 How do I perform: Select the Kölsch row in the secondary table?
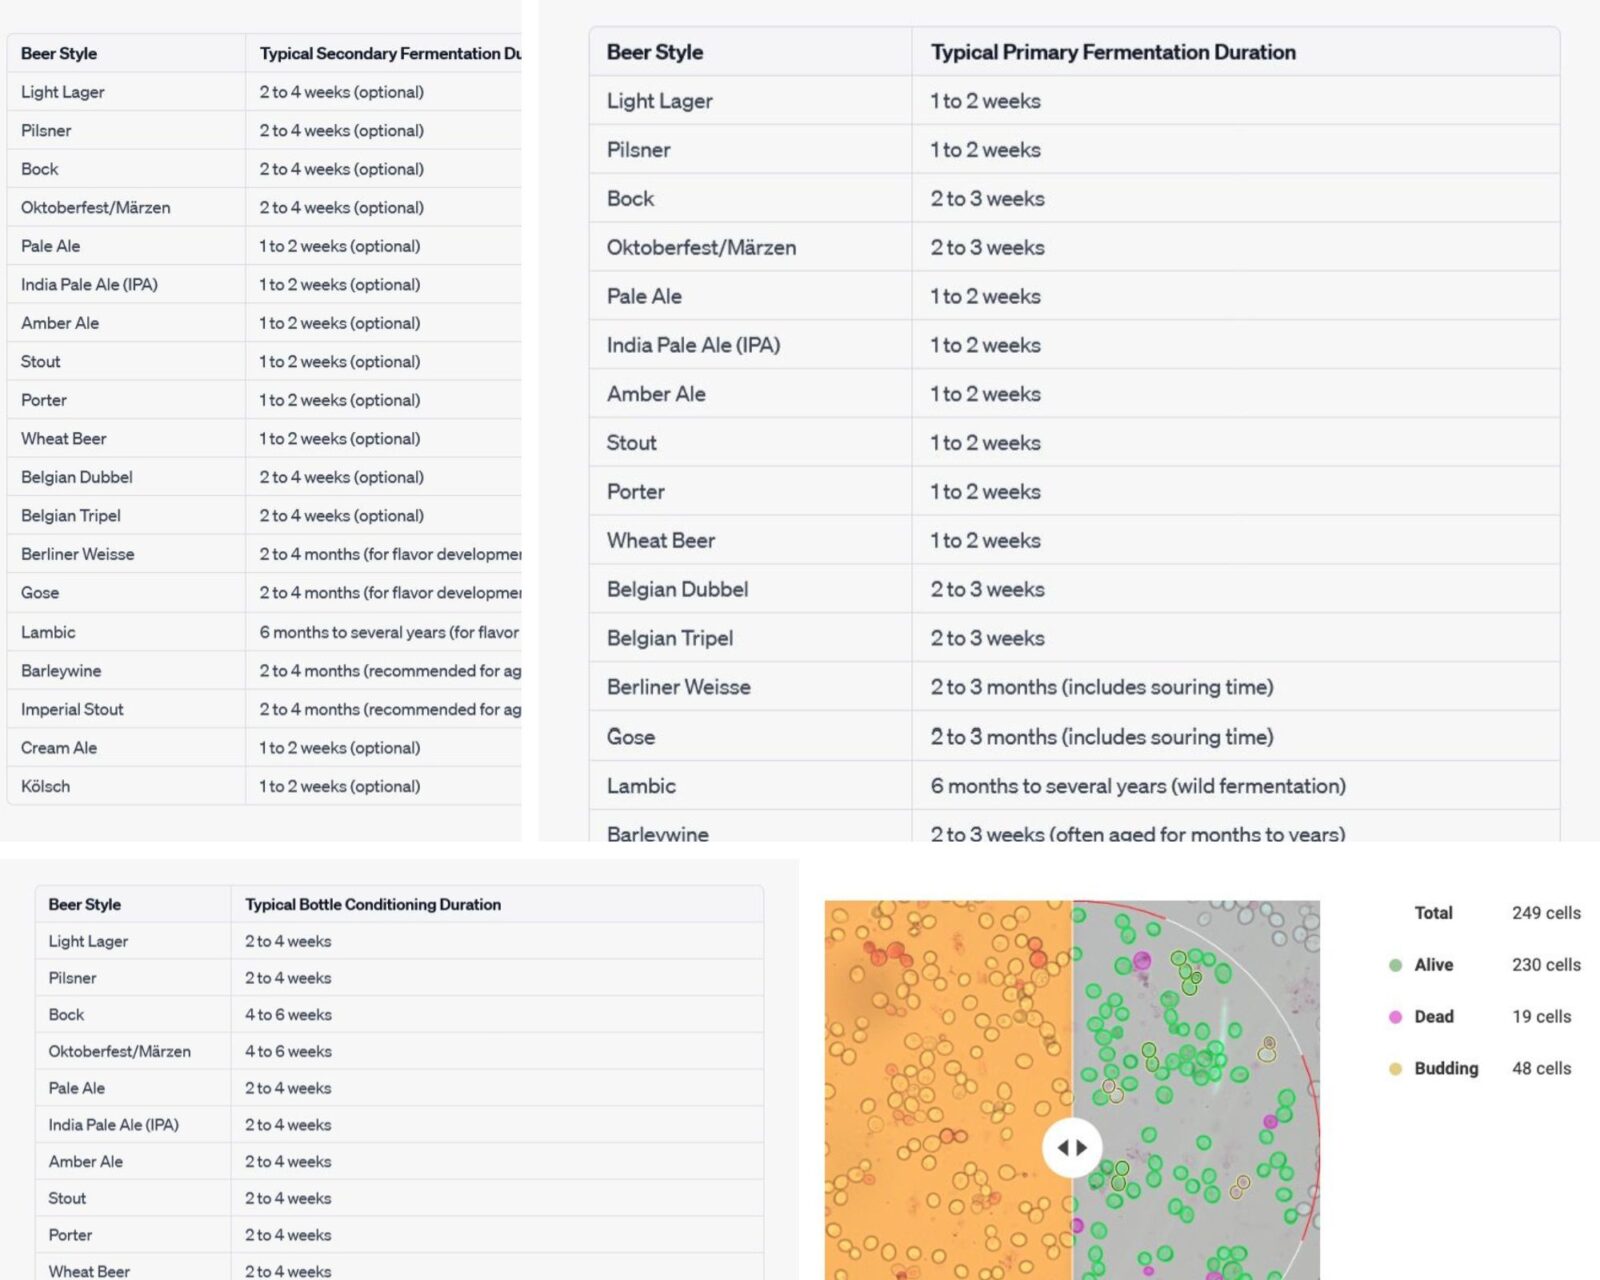pyautogui.click(x=46, y=786)
